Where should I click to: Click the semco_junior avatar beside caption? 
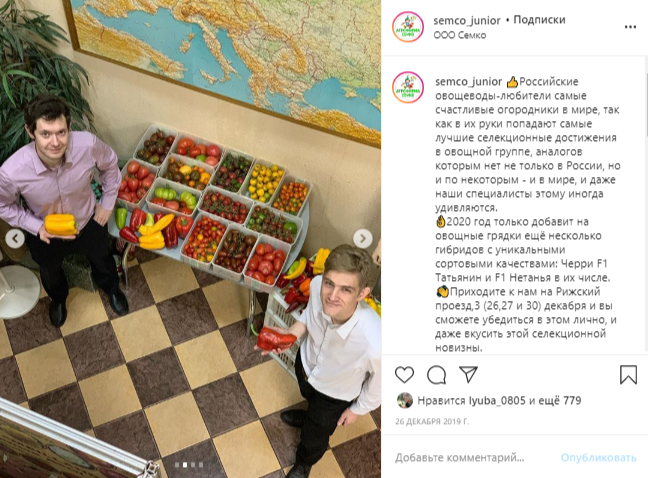408,87
